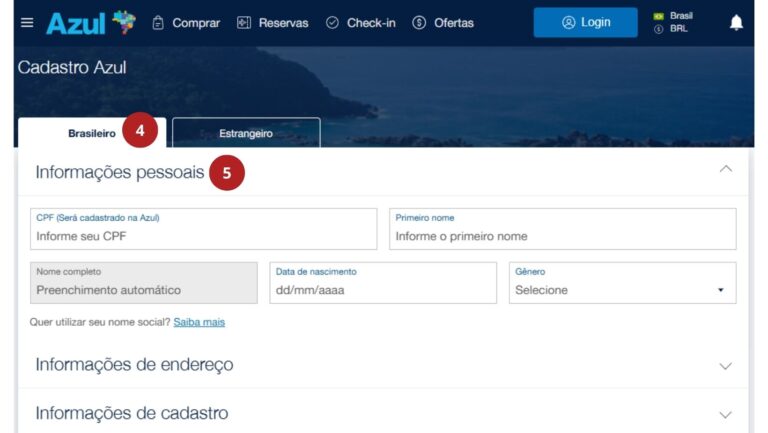The image size is (768, 433).
Task: Click the Saiba mais link
Action: [x=199, y=322]
